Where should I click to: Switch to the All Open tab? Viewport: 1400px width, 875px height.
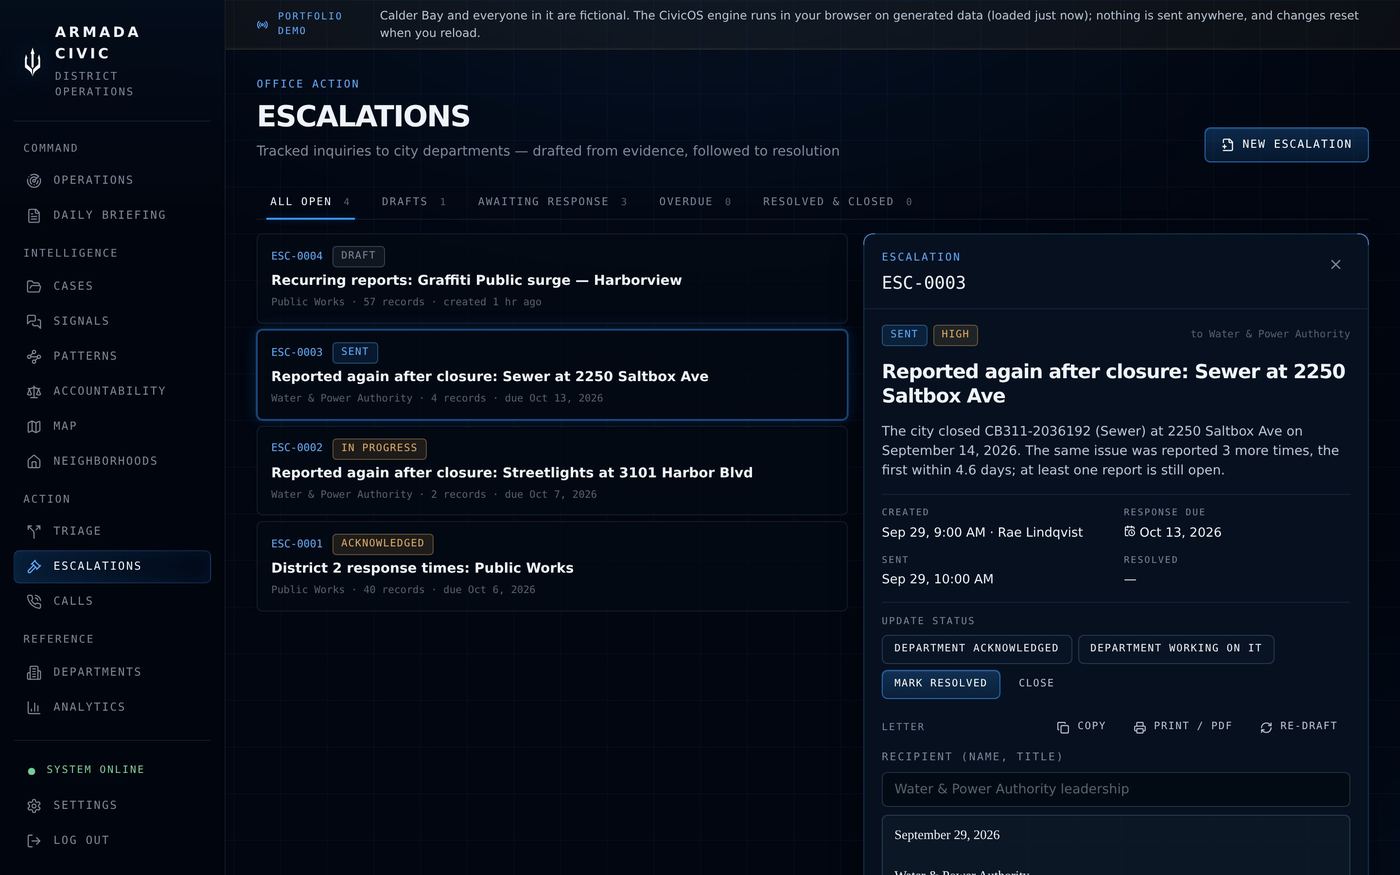(310, 202)
